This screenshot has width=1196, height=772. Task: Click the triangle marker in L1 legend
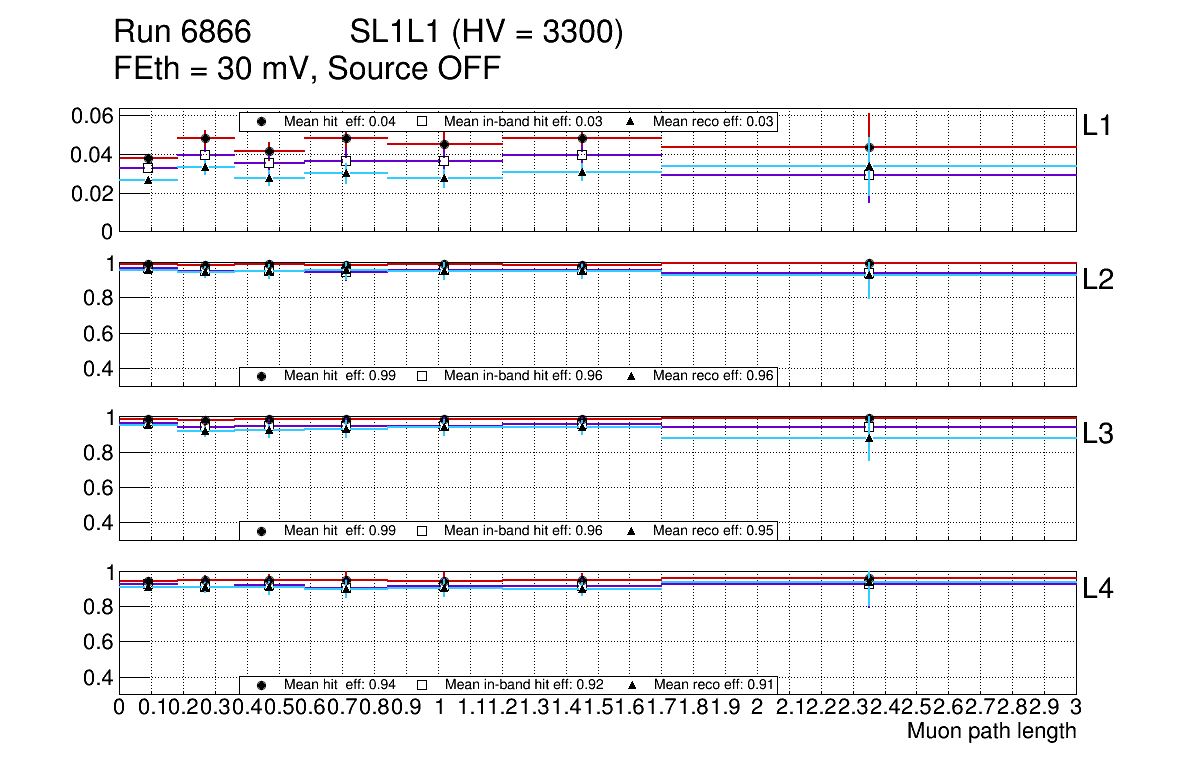click(x=632, y=122)
